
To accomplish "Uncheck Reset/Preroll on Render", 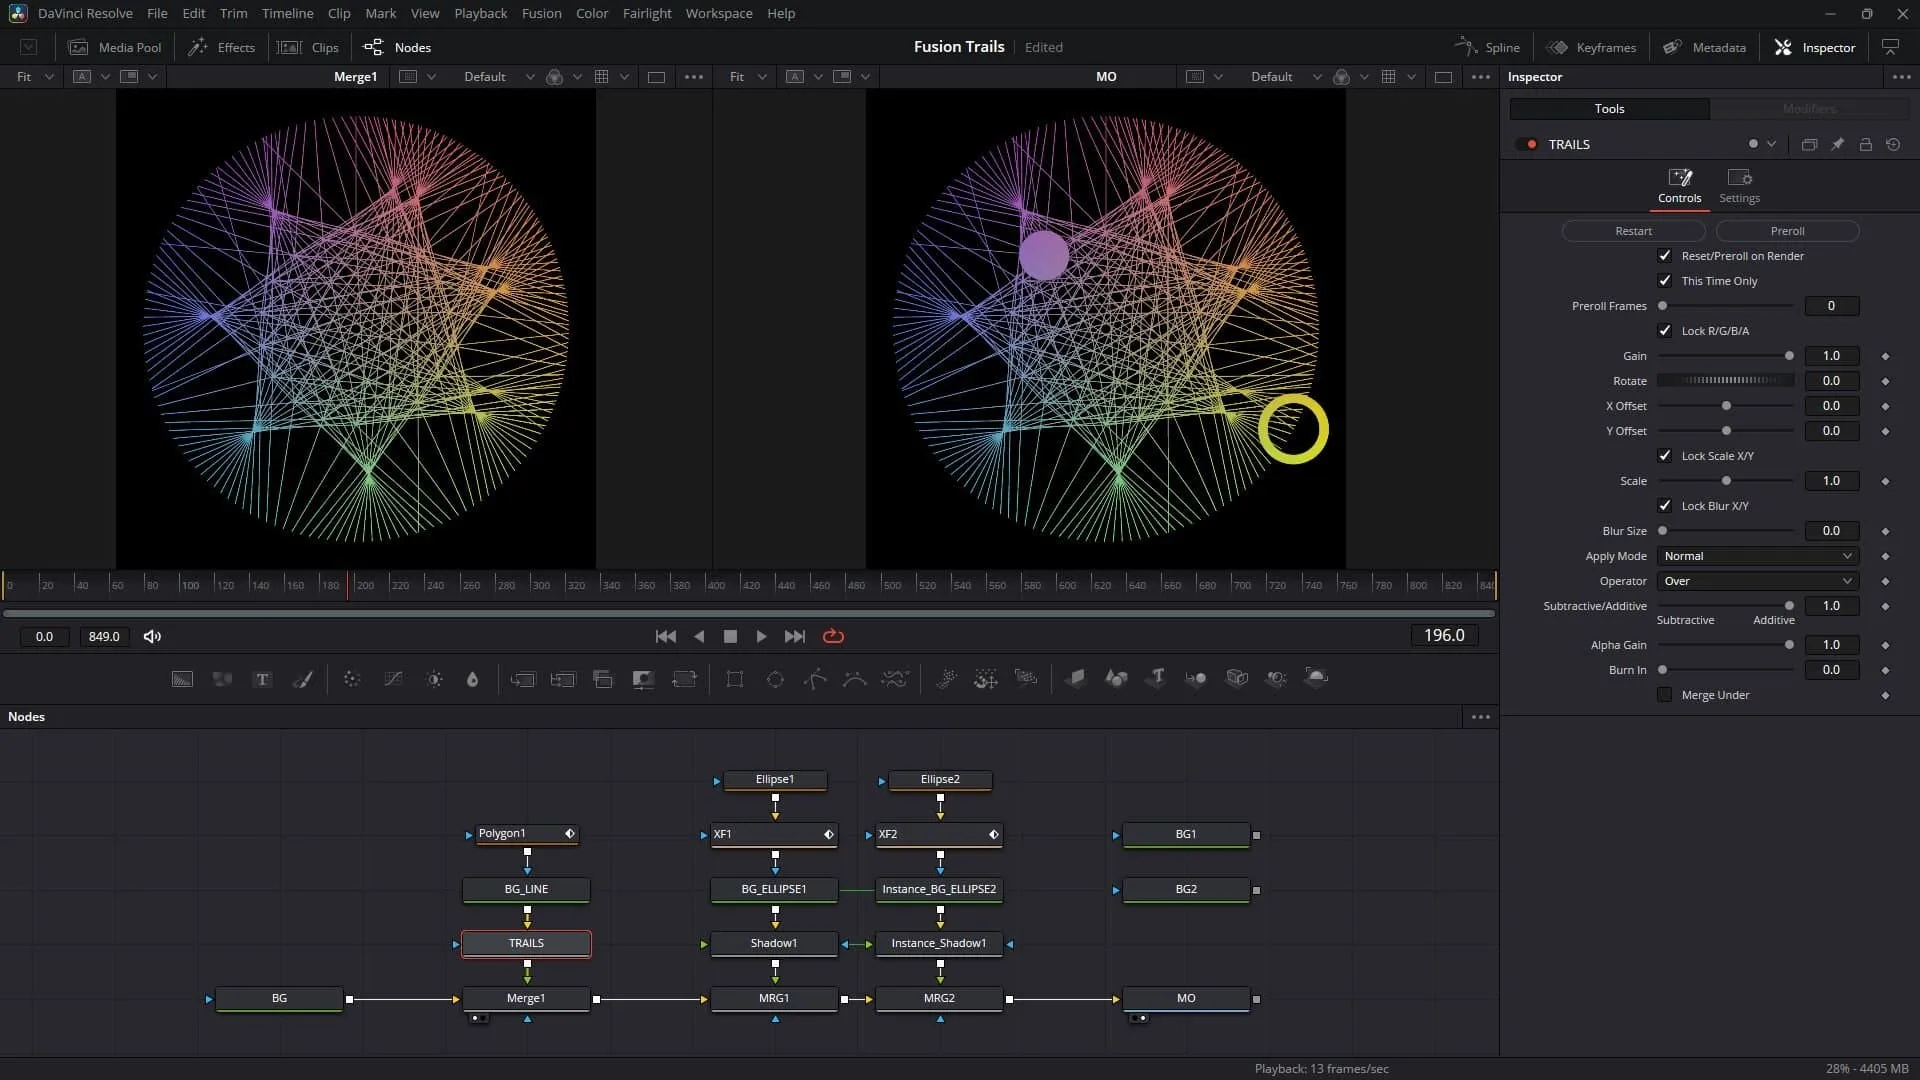I will tap(1664, 256).
